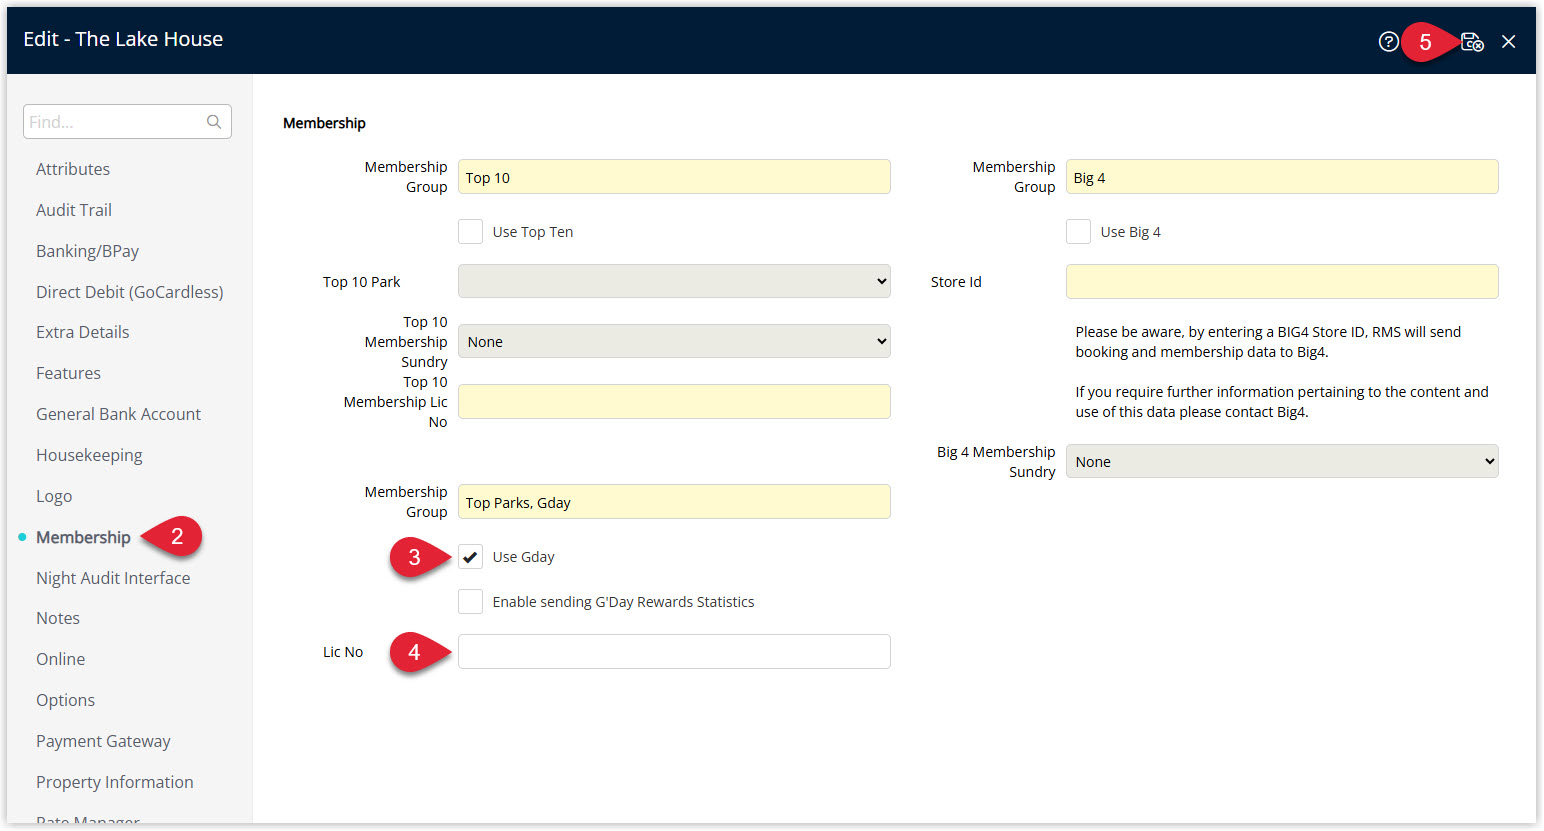Enable sending G'Day Rewards Statistics checkbox

click(x=470, y=602)
